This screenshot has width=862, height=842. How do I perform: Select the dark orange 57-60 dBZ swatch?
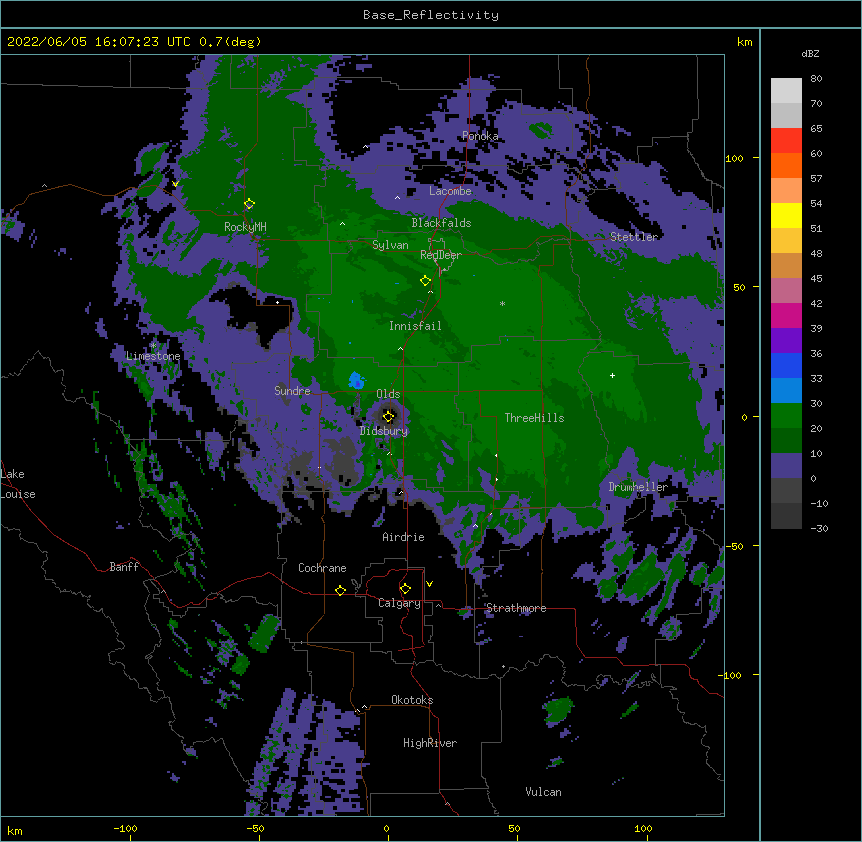tap(786, 166)
